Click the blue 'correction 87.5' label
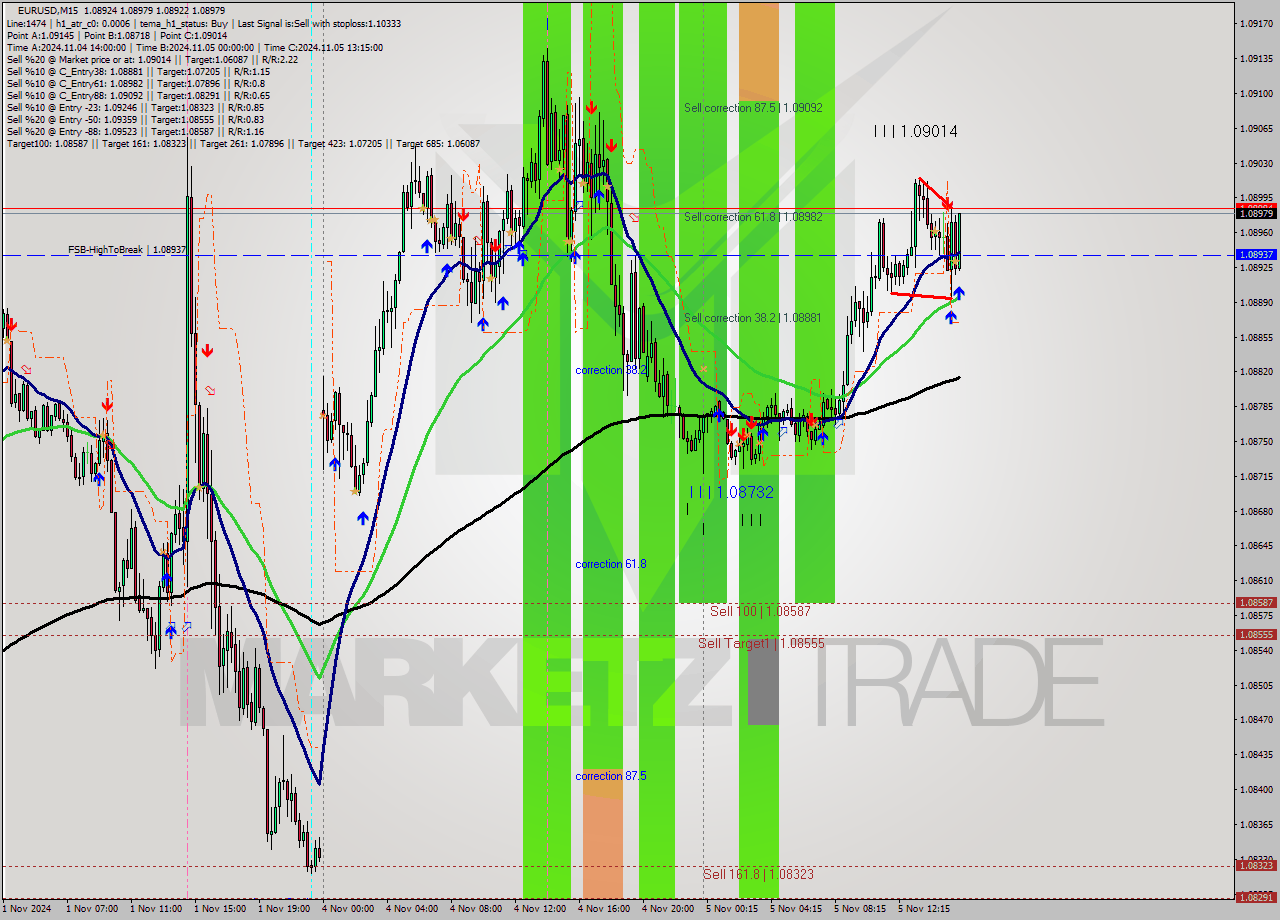Image resolution: width=1280 pixels, height=920 pixels. pyautogui.click(x=611, y=776)
